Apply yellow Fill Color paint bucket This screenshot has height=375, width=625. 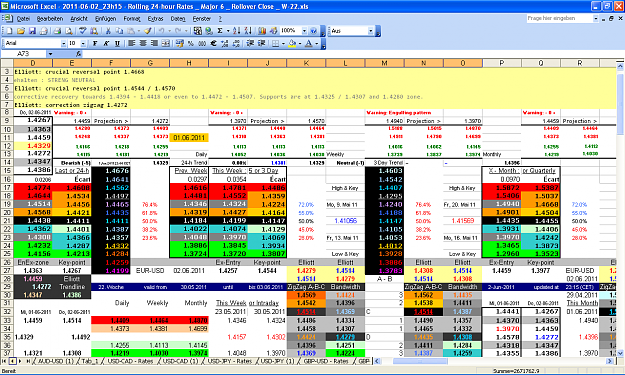coord(292,43)
